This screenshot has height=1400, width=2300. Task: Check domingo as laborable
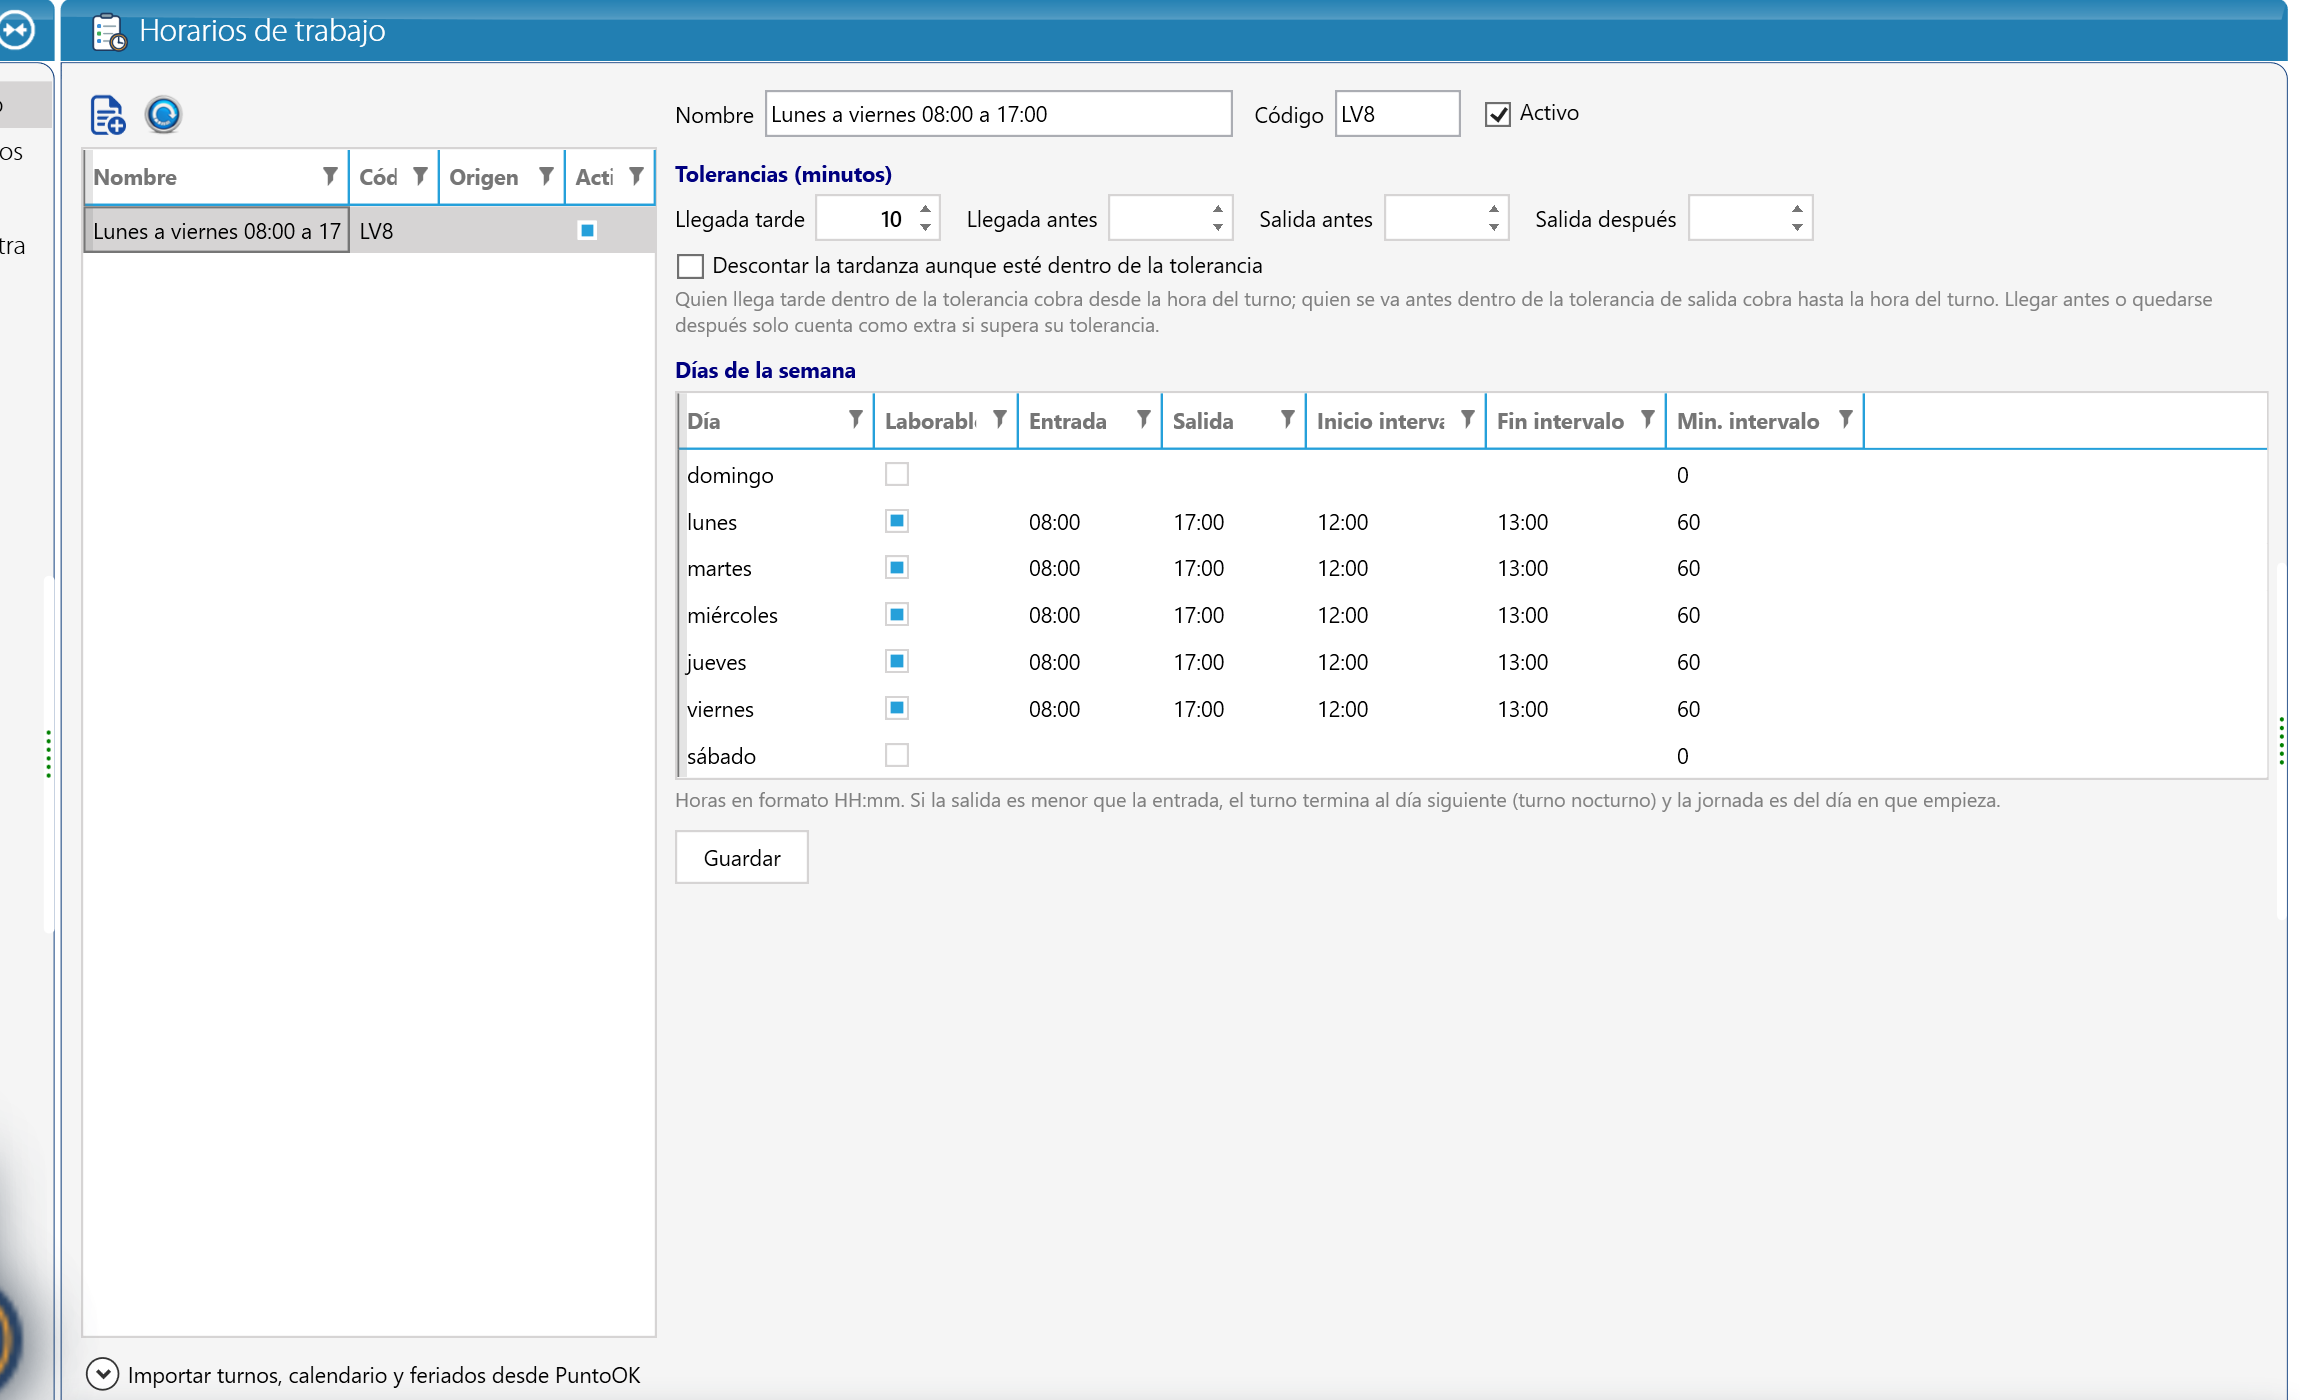[x=897, y=474]
